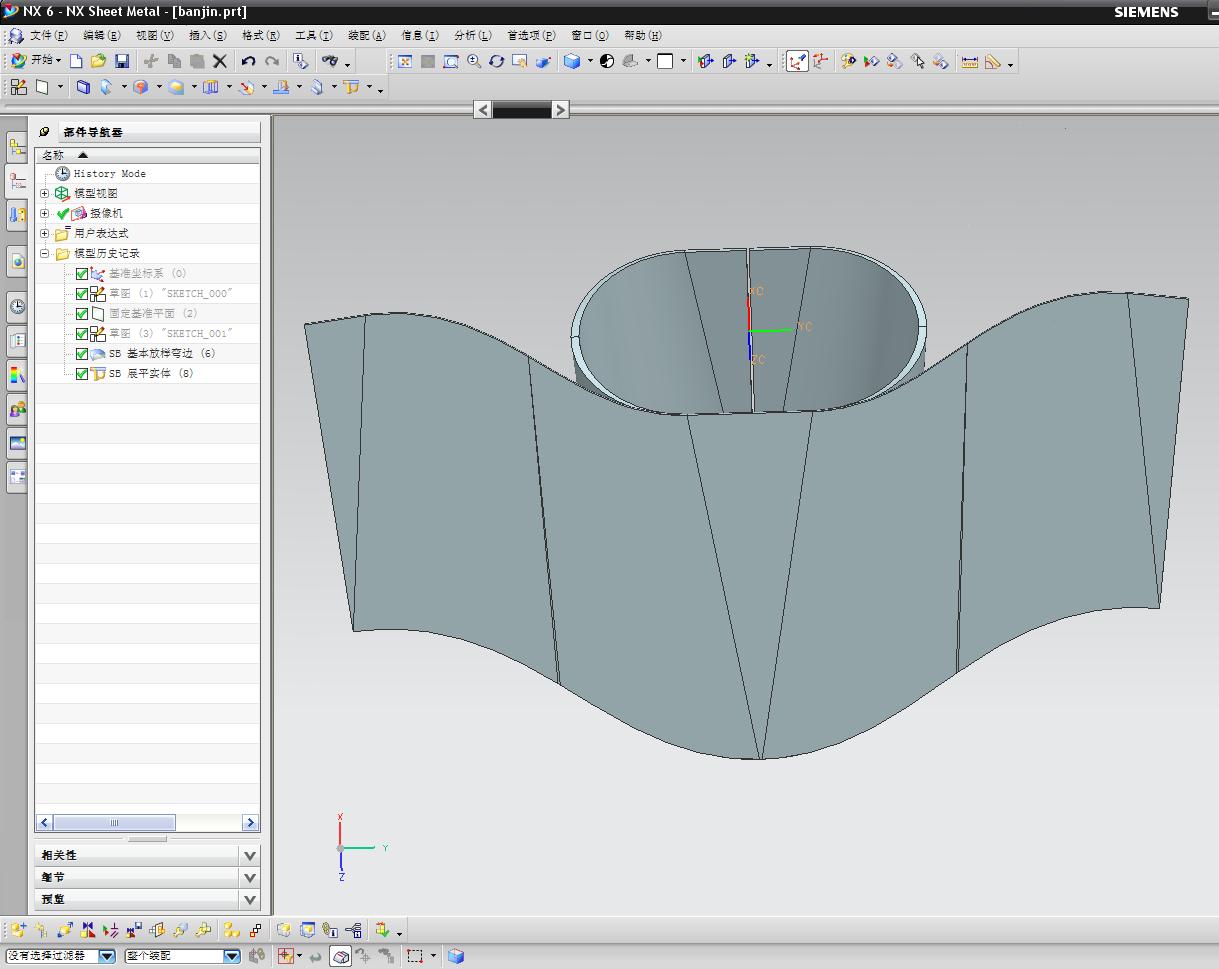Open the History clock sidebar tab
The height and width of the screenshot is (969, 1219).
pyautogui.click(x=17, y=307)
